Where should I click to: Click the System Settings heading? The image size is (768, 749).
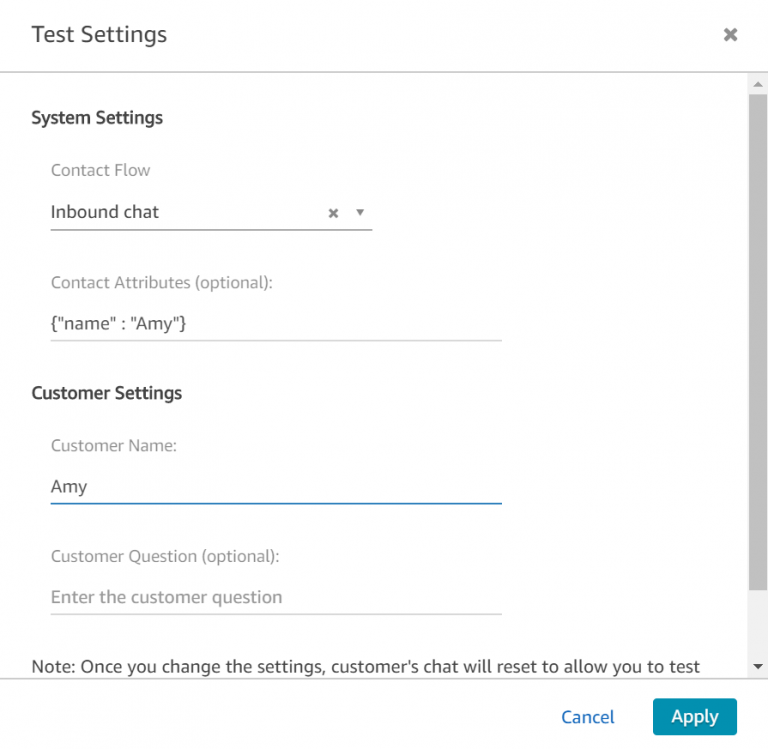[97, 118]
